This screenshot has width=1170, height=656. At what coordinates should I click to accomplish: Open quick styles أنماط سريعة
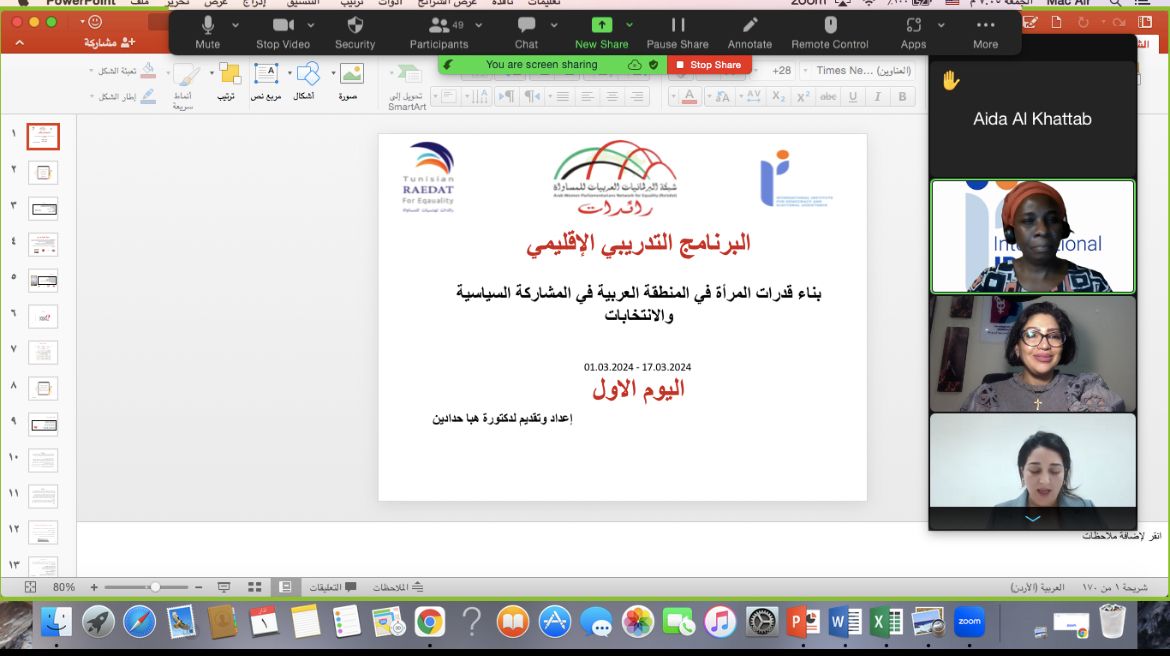[x=184, y=86]
